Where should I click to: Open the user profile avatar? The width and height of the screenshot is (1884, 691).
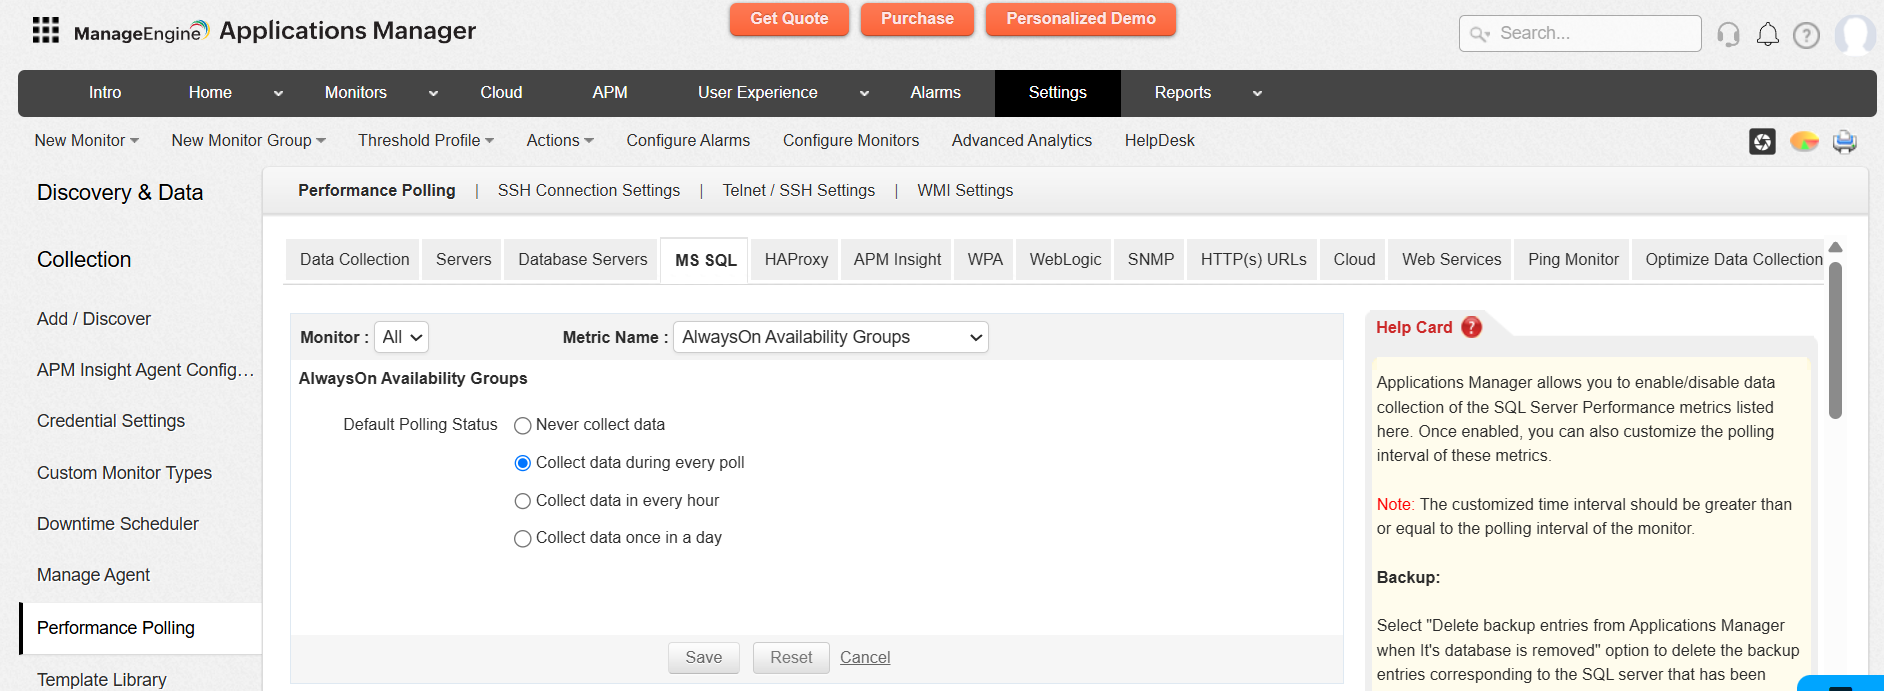[1855, 35]
